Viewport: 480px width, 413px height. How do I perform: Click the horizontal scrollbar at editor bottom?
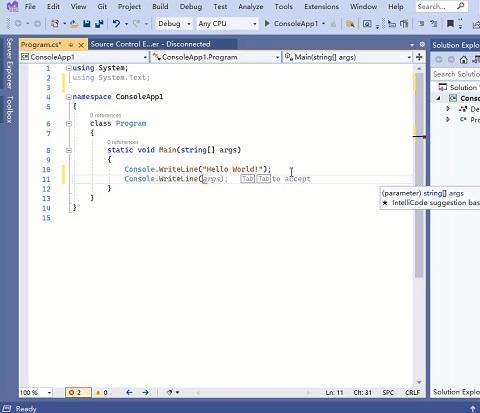tap(253, 392)
